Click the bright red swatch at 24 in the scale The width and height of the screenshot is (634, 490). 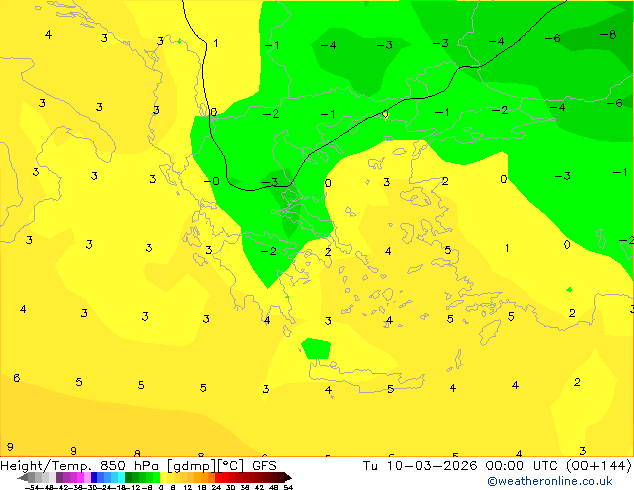click(218, 477)
